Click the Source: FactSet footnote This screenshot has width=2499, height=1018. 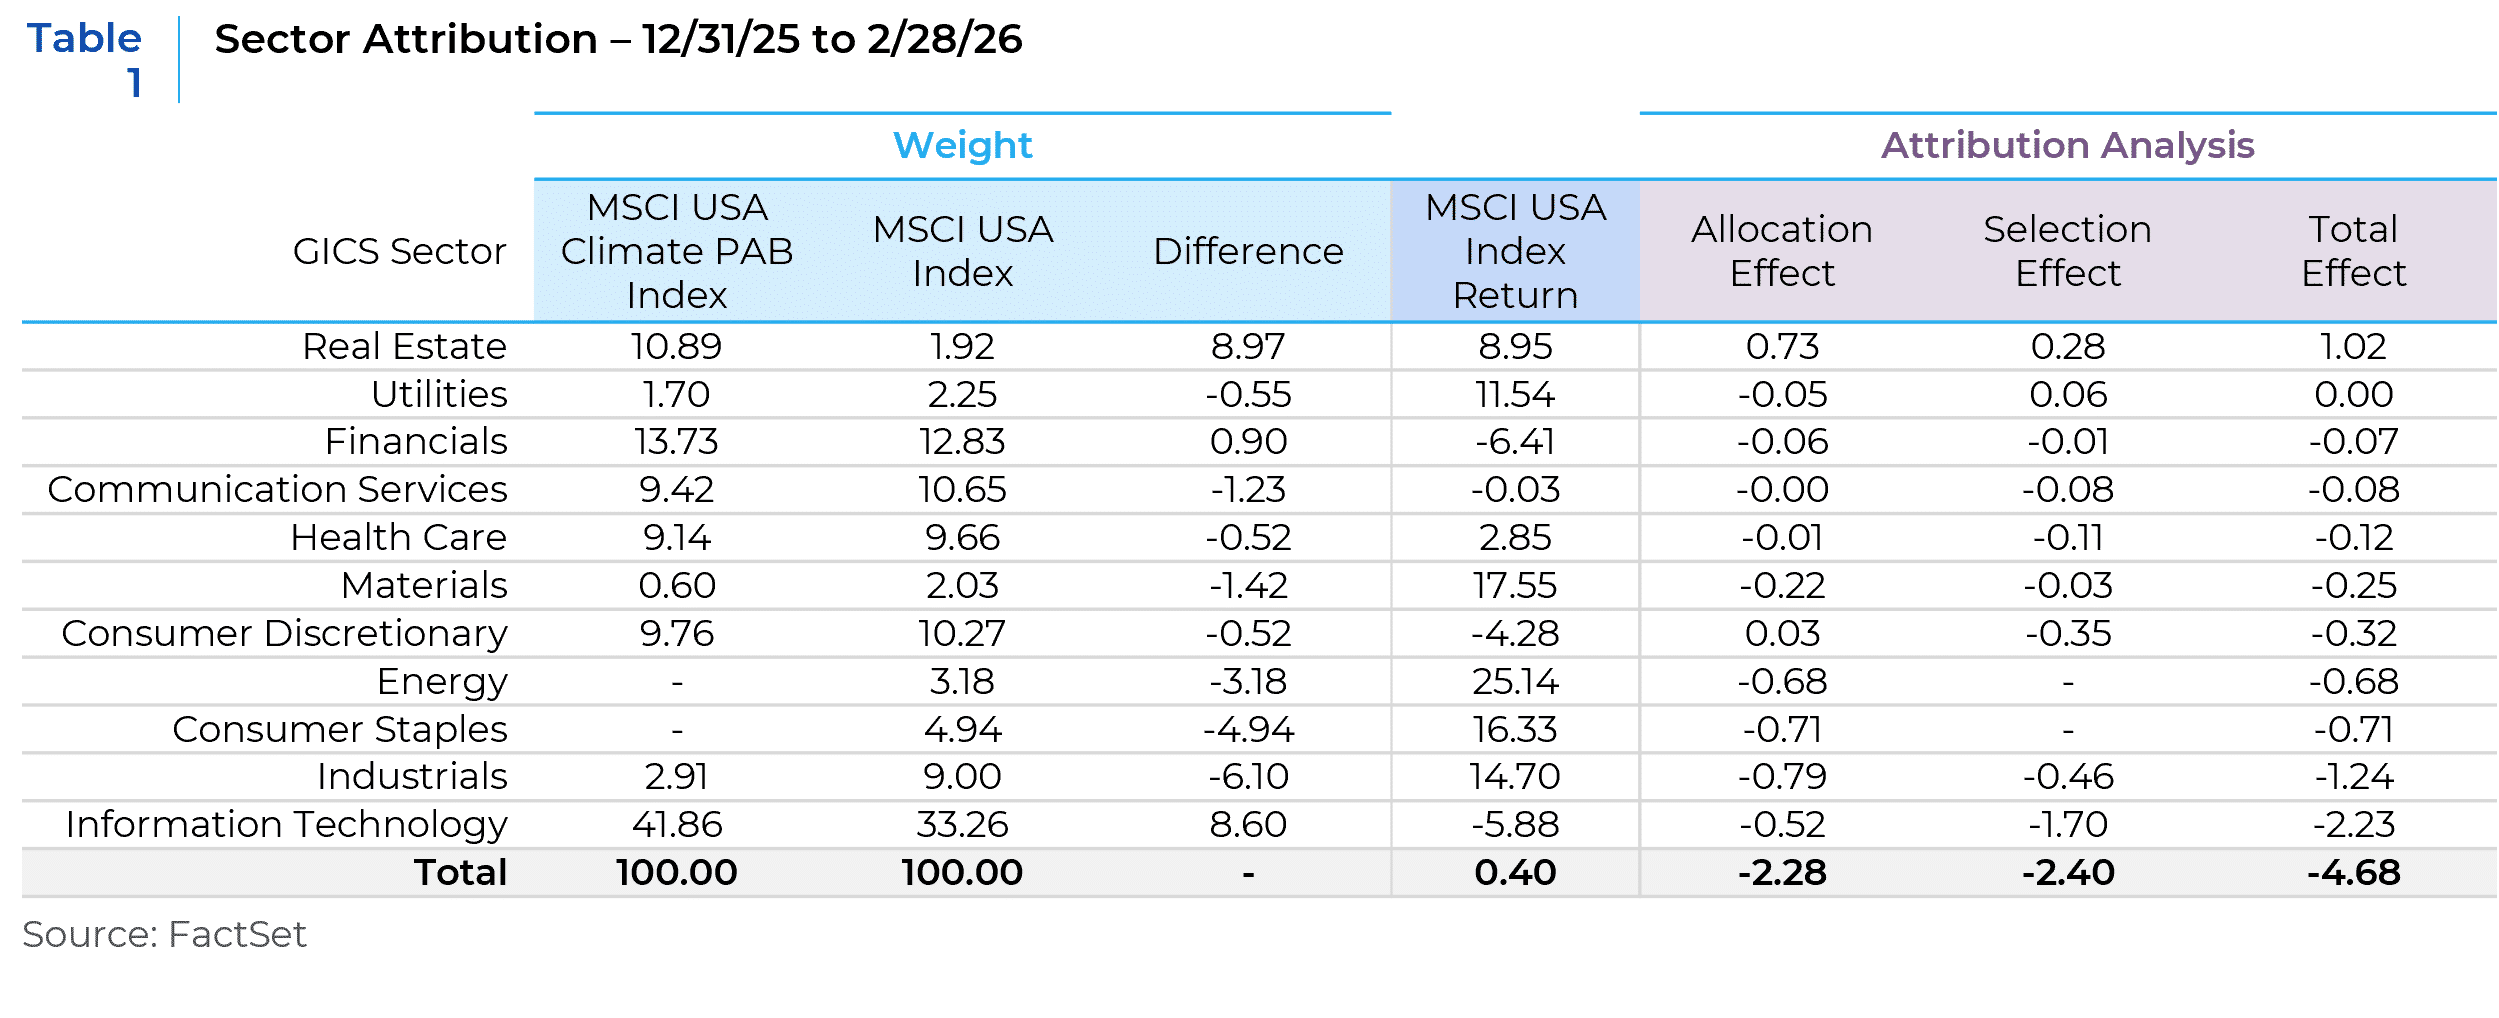[x=164, y=934]
